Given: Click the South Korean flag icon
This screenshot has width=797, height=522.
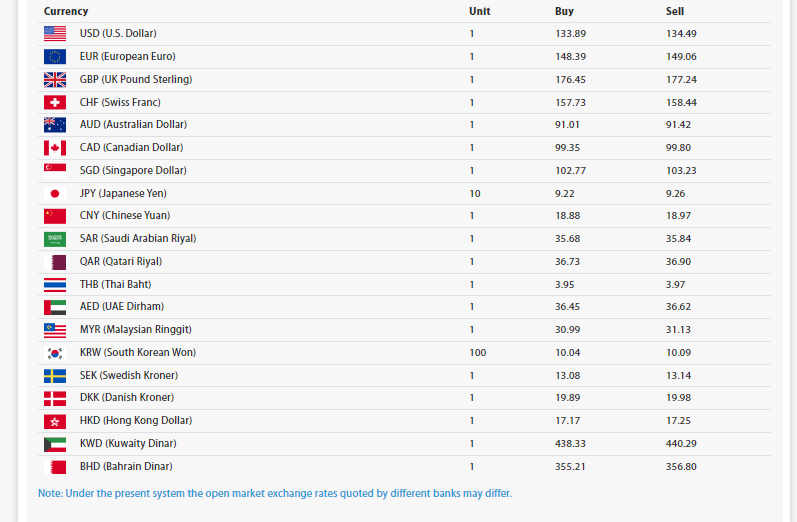Looking at the screenshot, I should [x=55, y=352].
